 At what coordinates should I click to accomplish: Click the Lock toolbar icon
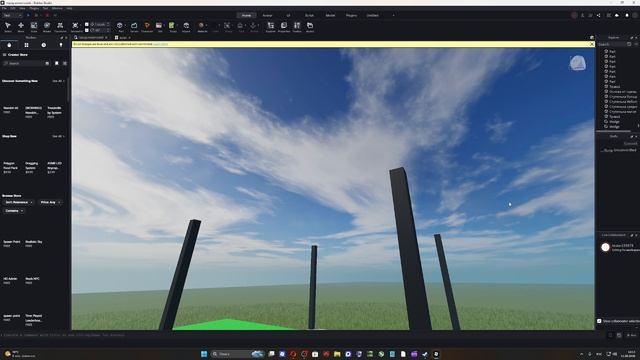click(x=240, y=27)
